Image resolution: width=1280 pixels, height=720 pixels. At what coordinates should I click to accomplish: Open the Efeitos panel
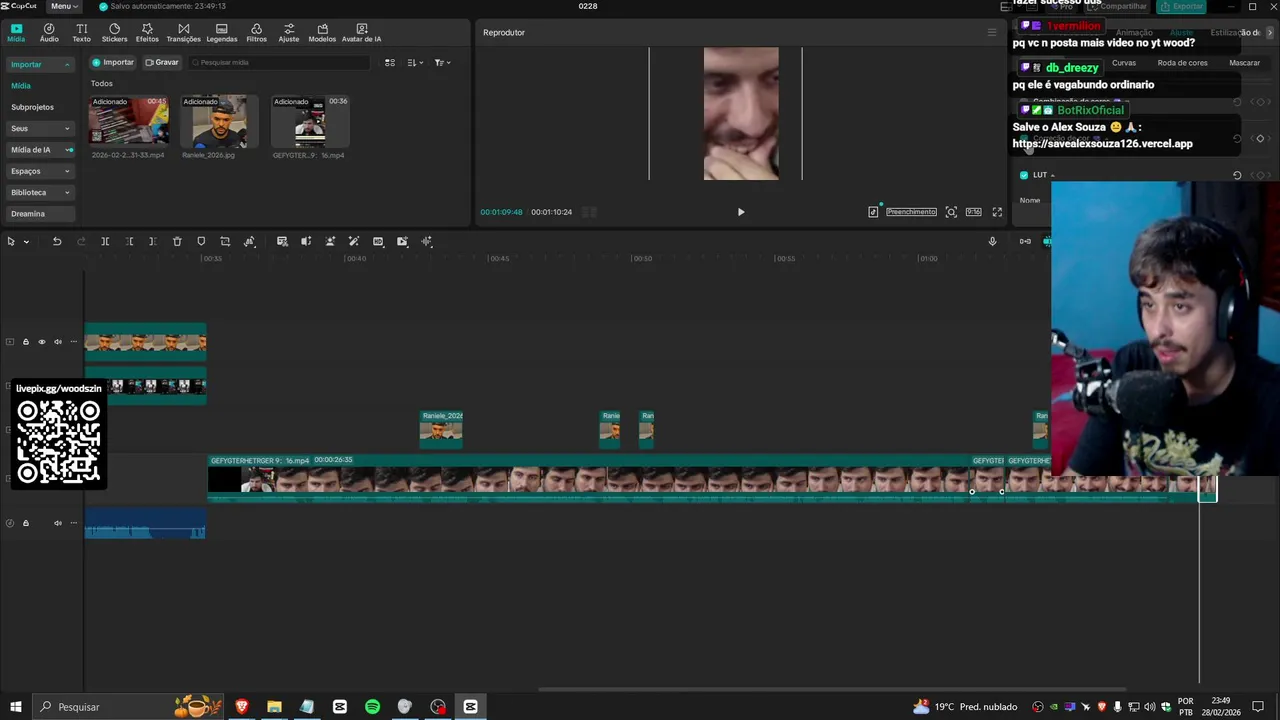pyautogui.click(x=147, y=33)
